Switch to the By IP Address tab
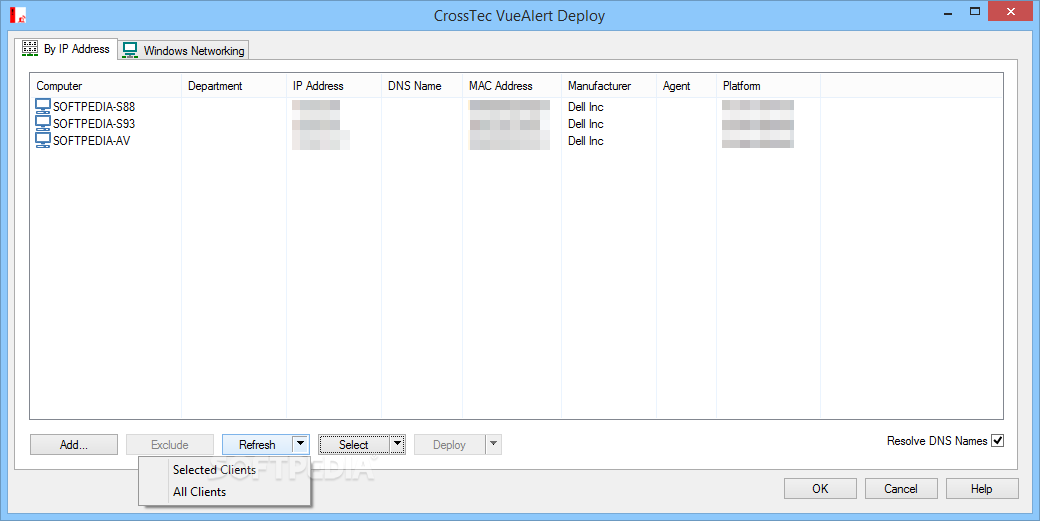Screen dimensions: 1040x521 coord(66,48)
